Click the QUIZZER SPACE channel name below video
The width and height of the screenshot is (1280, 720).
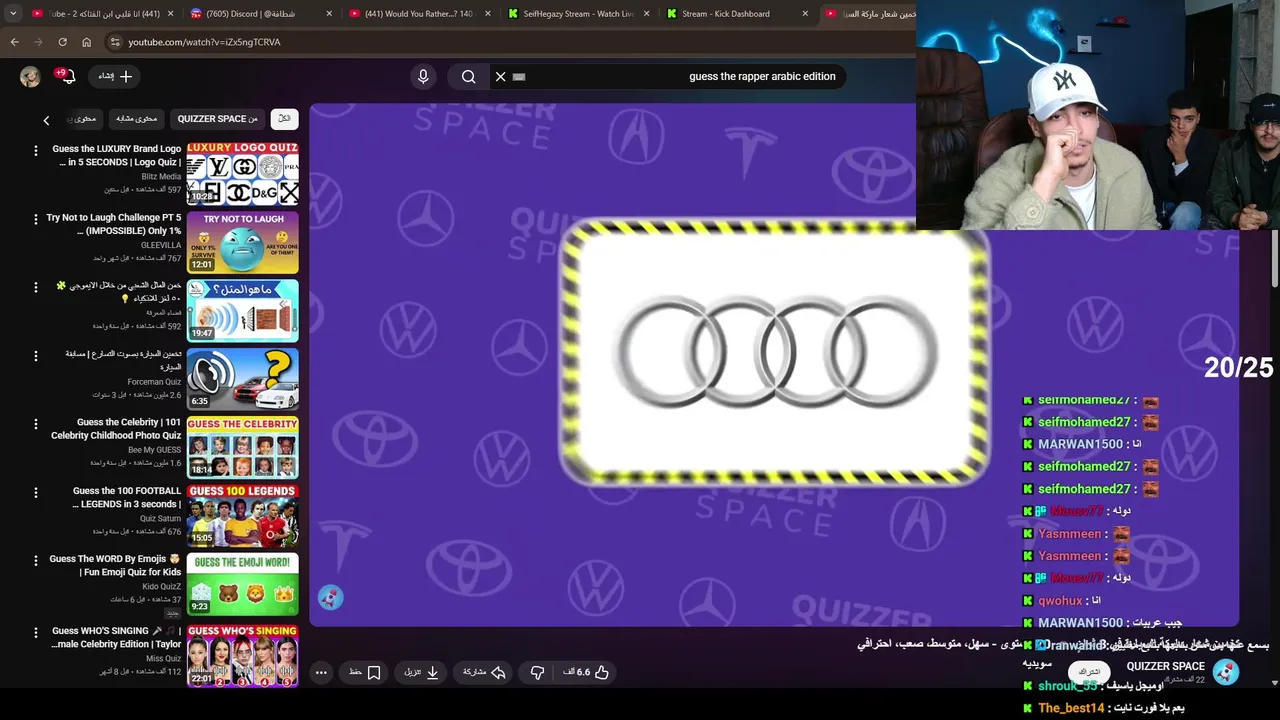(x=1165, y=666)
